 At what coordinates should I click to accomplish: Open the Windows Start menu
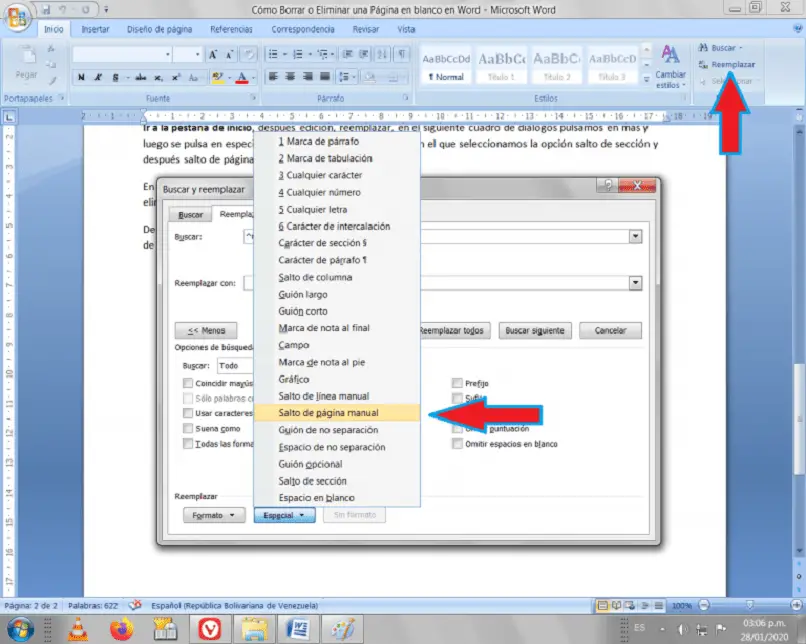pos(21,629)
